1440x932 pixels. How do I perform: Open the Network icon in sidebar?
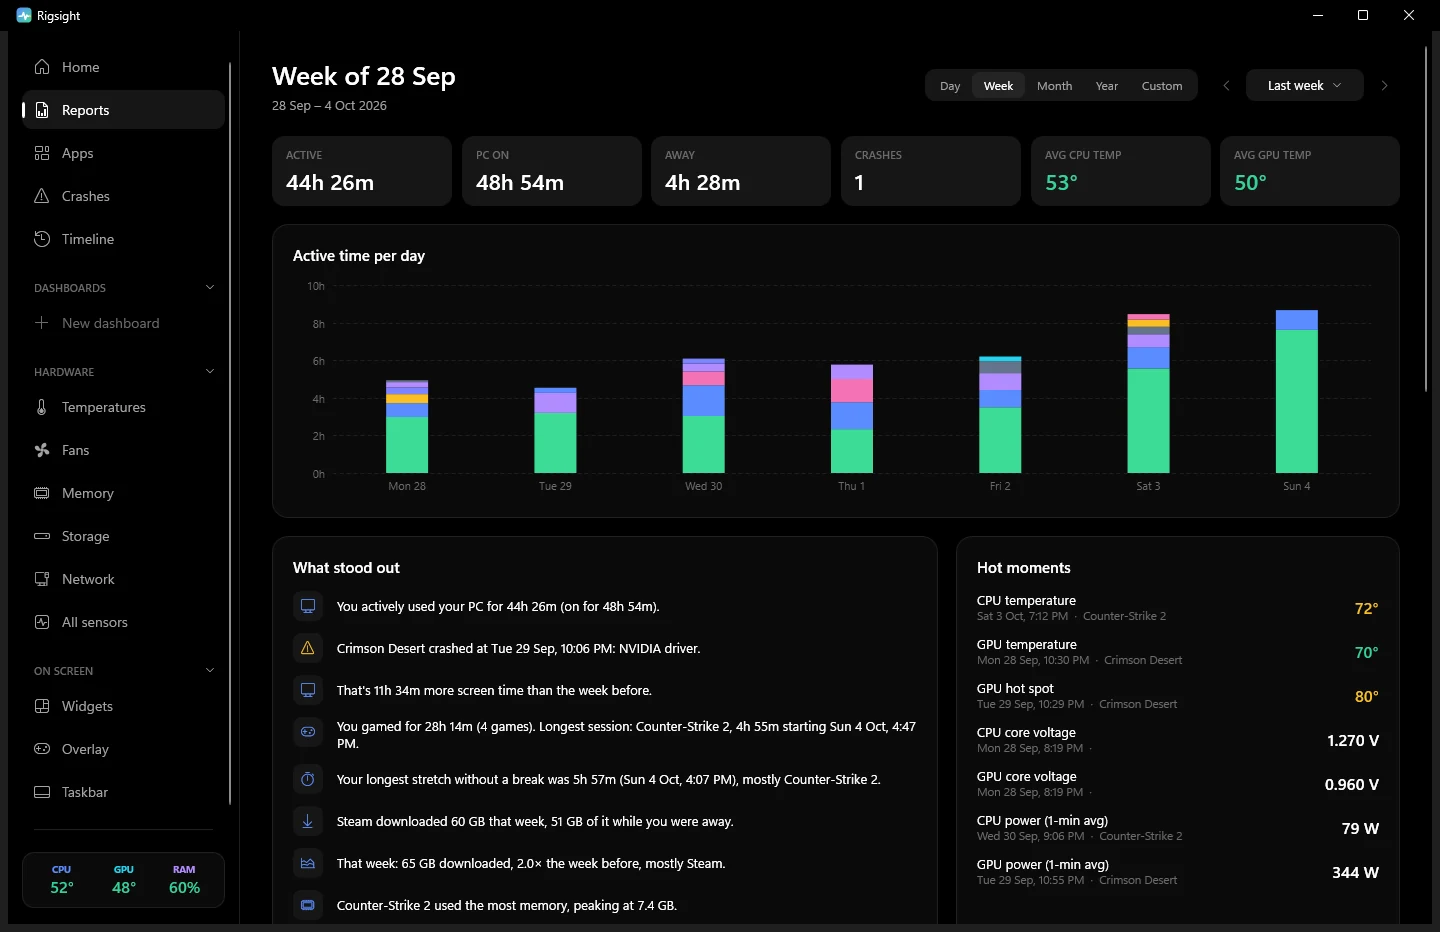tap(42, 579)
